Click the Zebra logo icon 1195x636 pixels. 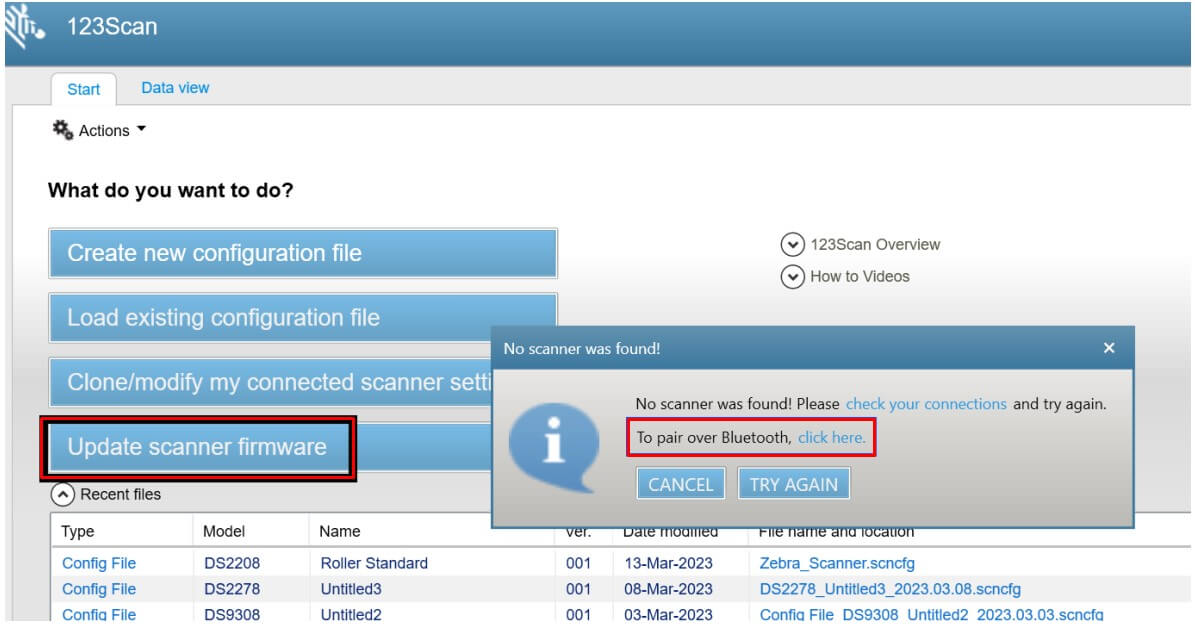24,27
